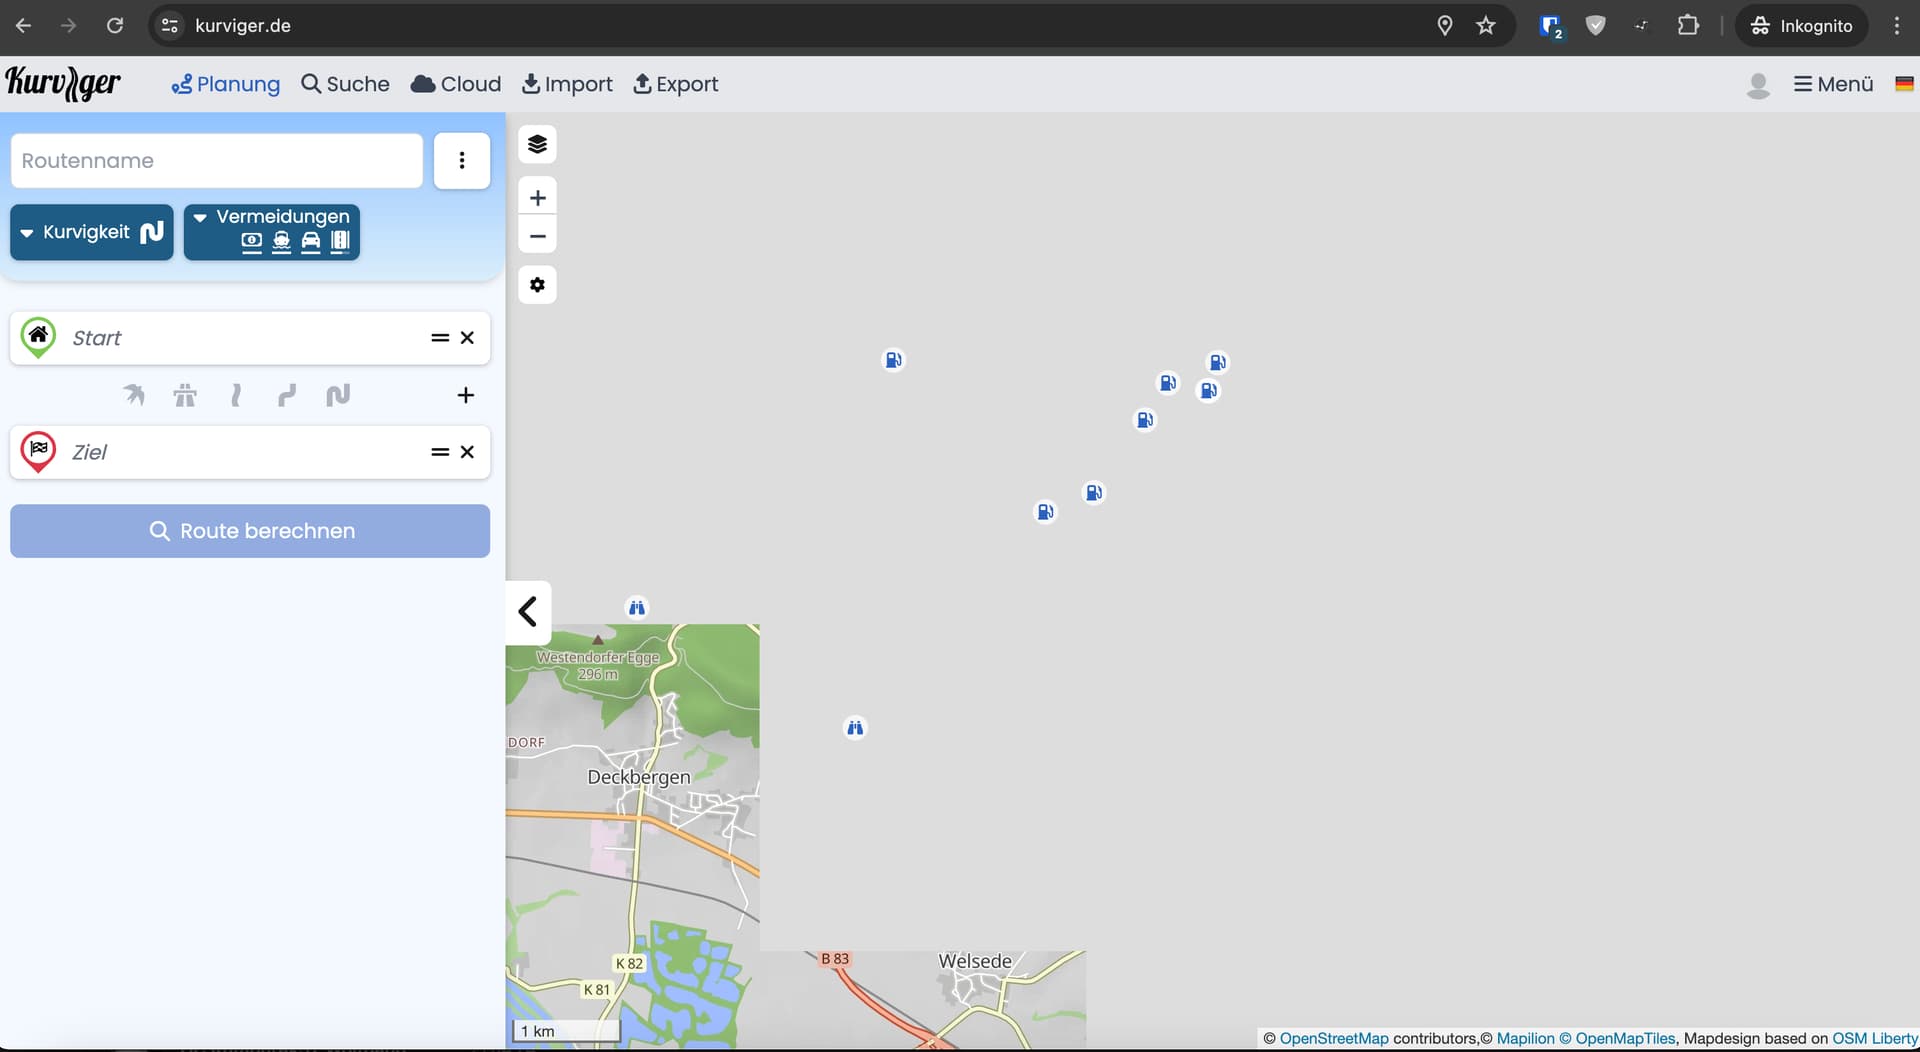Select the extra curvy segment routing icon

(338, 395)
